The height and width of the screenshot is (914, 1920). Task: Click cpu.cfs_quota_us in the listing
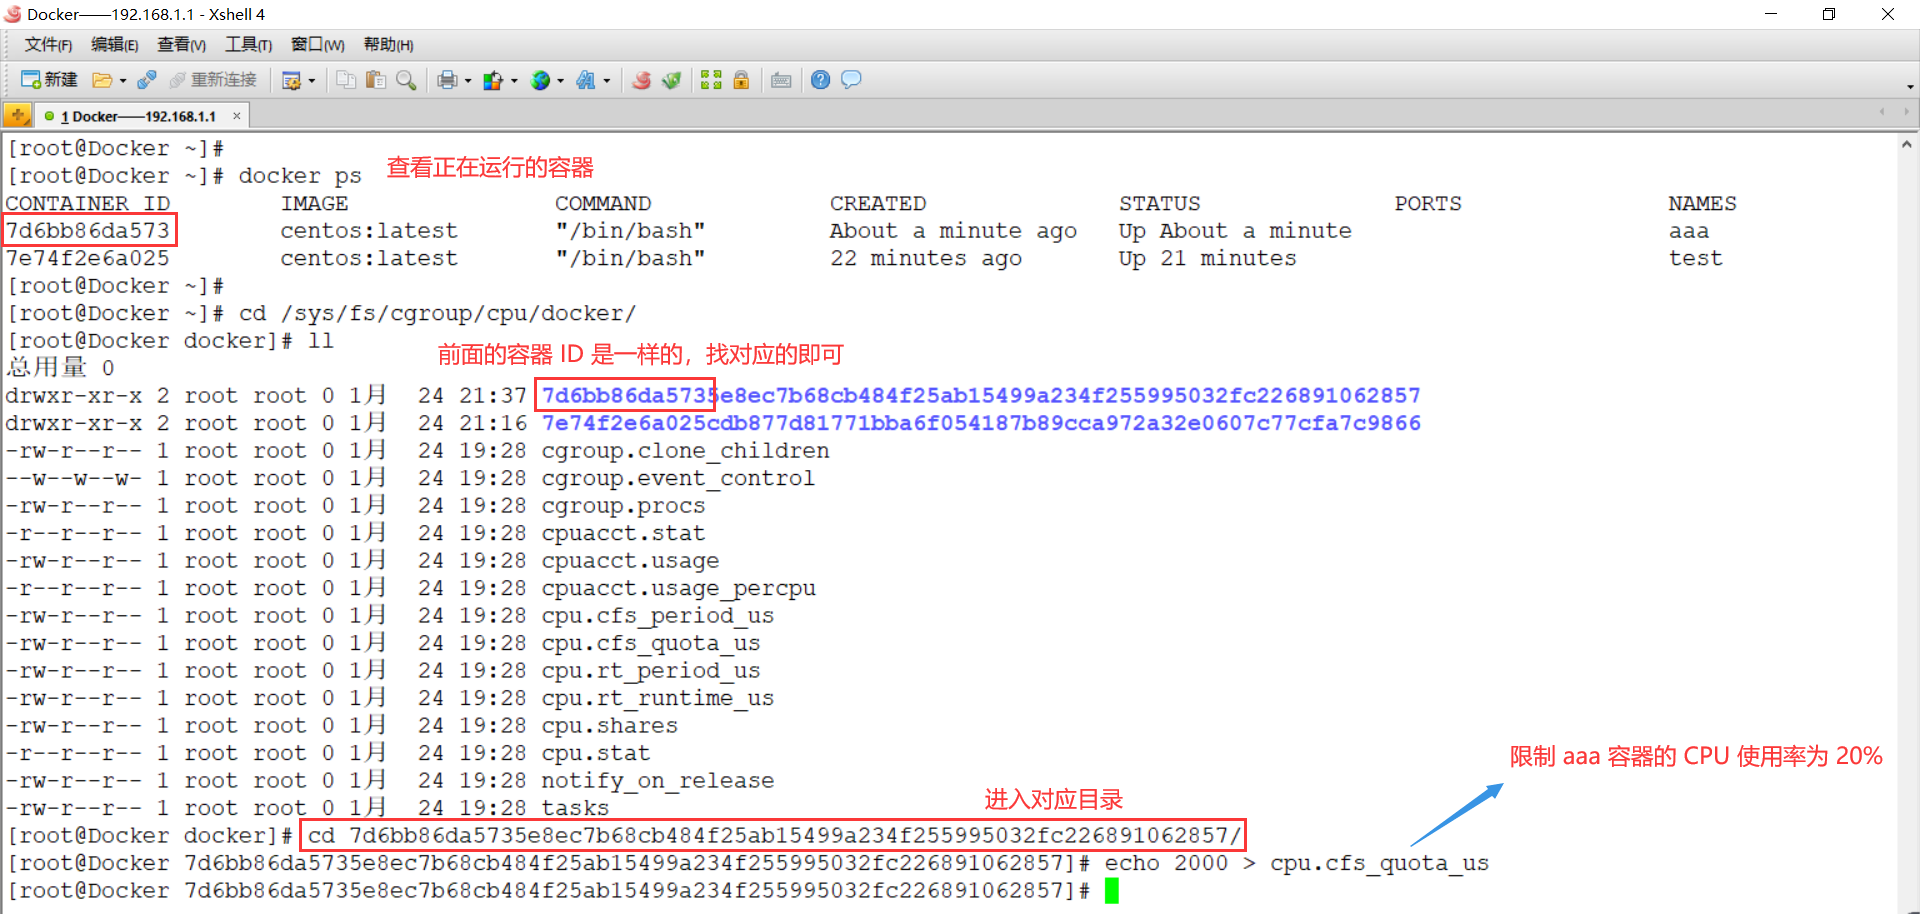click(651, 644)
